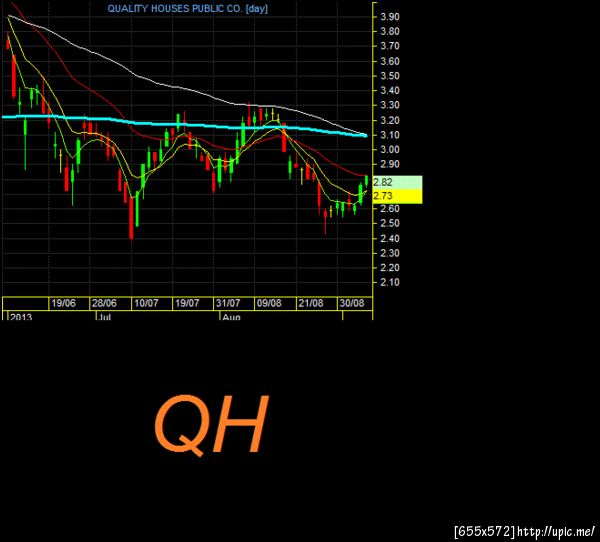The height and width of the screenshot is (542, 600).
Task: Click the 19/07 date label
Action: [187, 303]
